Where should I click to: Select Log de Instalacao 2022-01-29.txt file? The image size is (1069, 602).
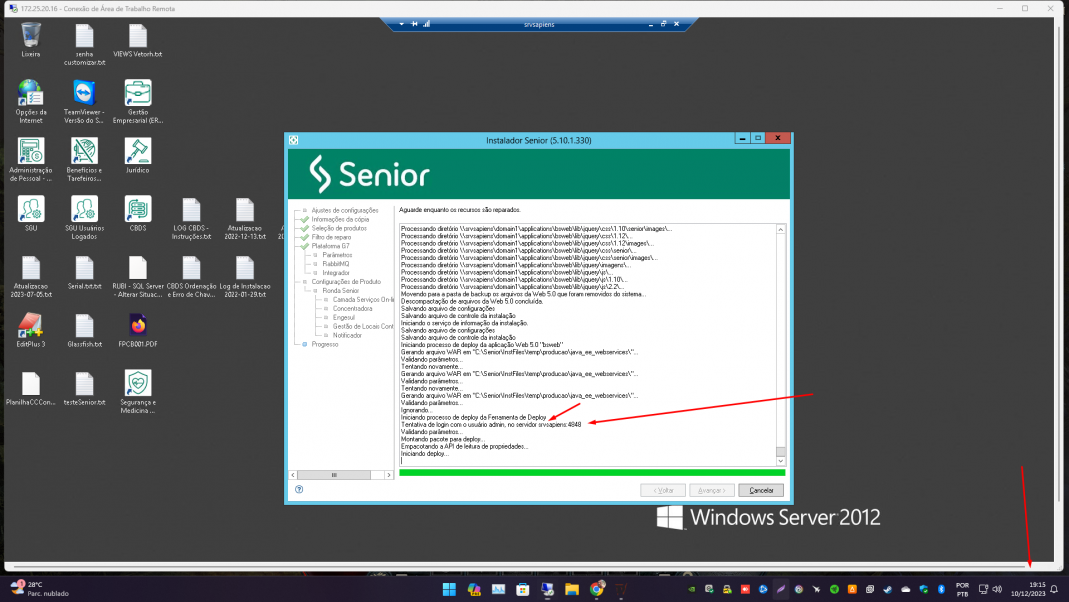pyautogui.click(x=245, y=277)
